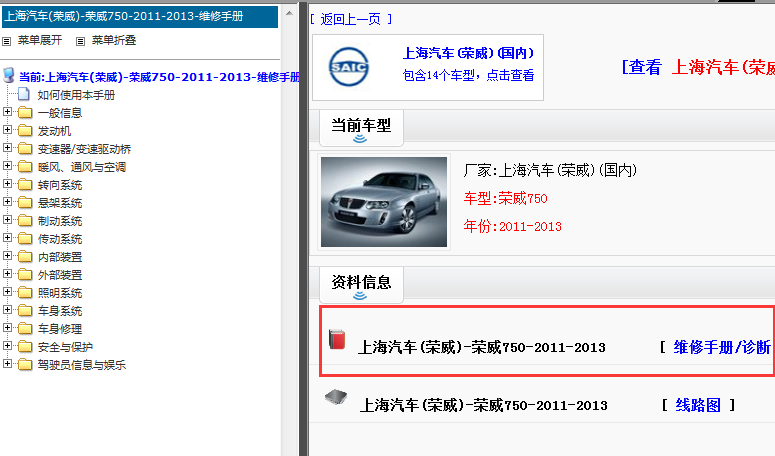Click the 一般信息 folder icon
The width and height of the screenshot is (775, 456).
pyautogui.click(x=25, y=113)
